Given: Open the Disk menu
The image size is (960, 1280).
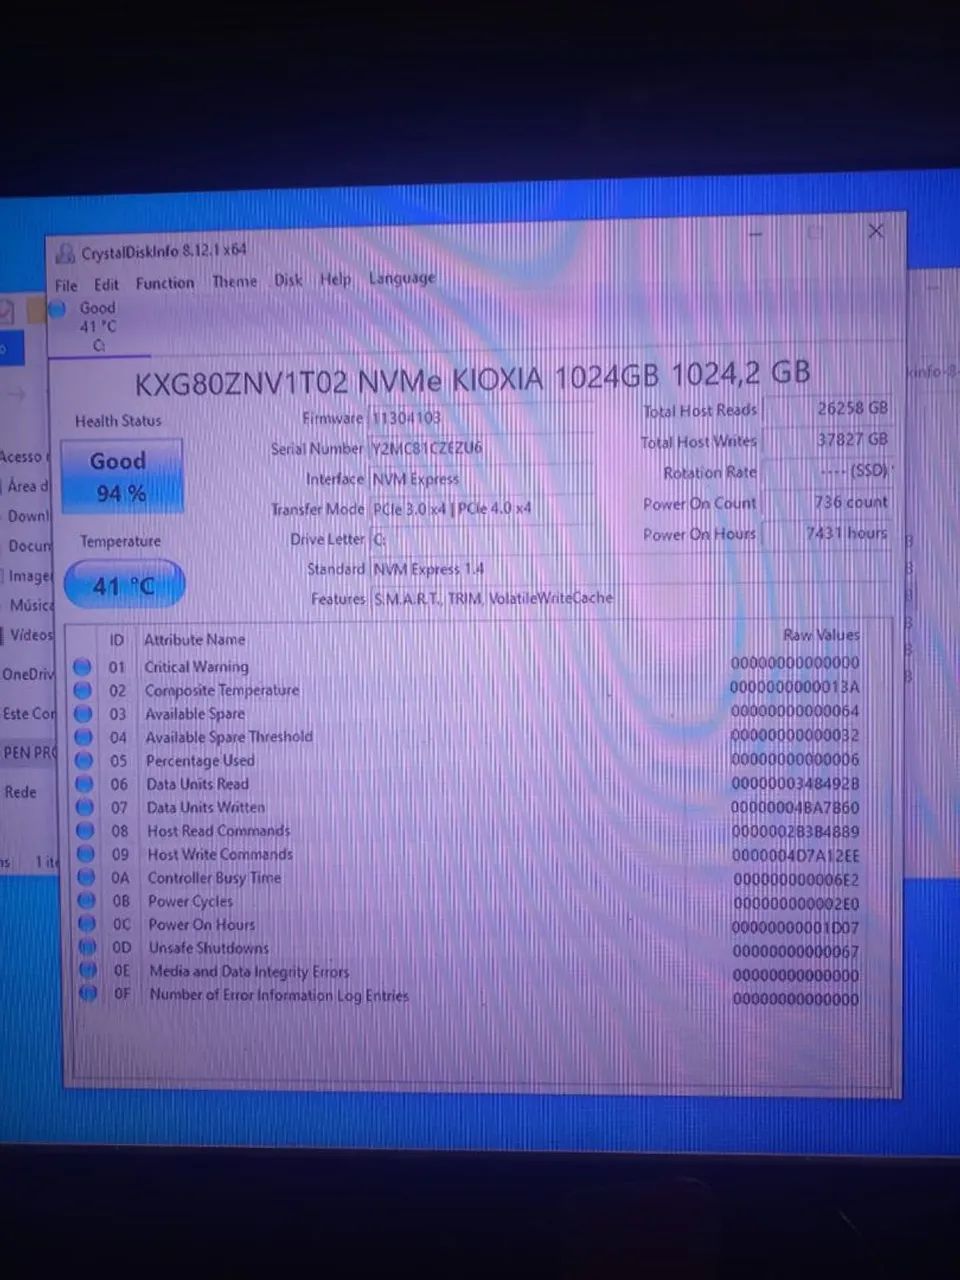Looking at the screenshot, I should [x=288, y=280].
